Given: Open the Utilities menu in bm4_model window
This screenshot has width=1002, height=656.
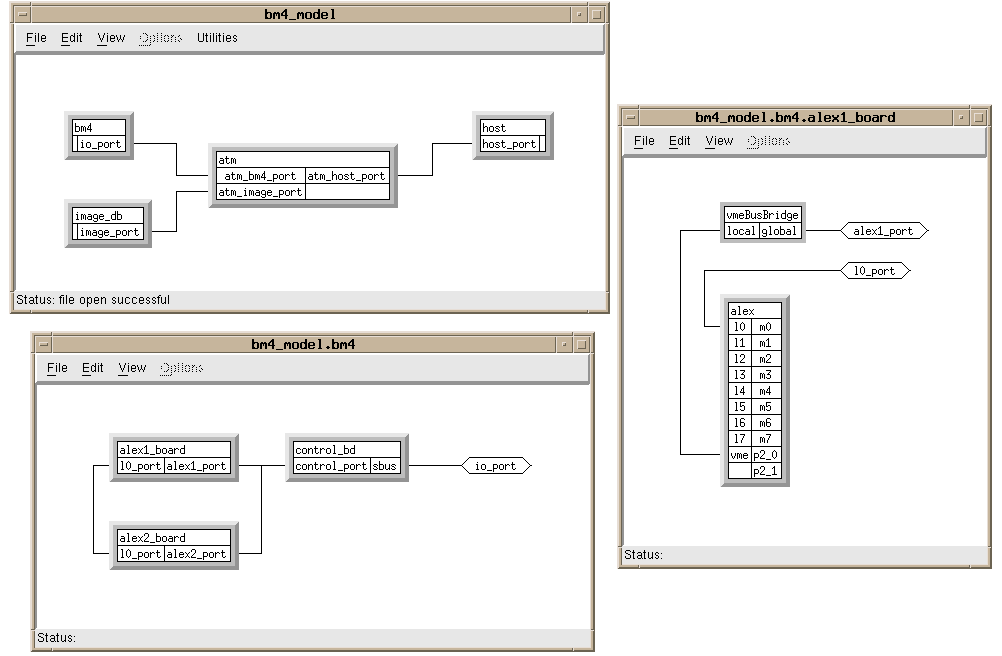Looking at the screenshot, I should pos(217,38).
